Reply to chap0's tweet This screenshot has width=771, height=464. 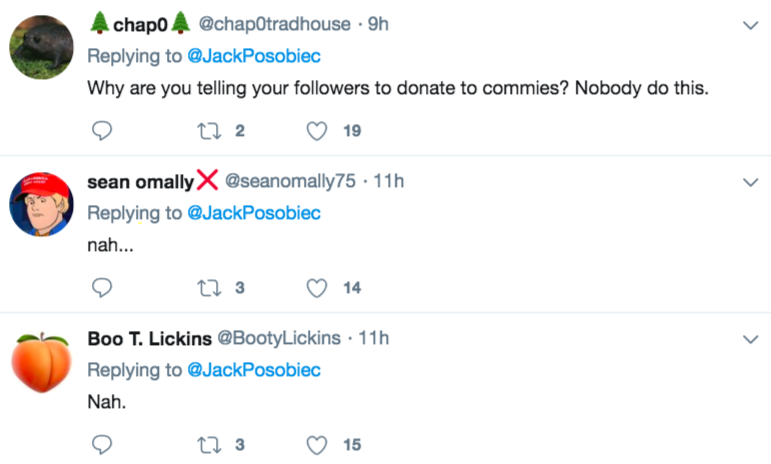click(x=101, y=131)
